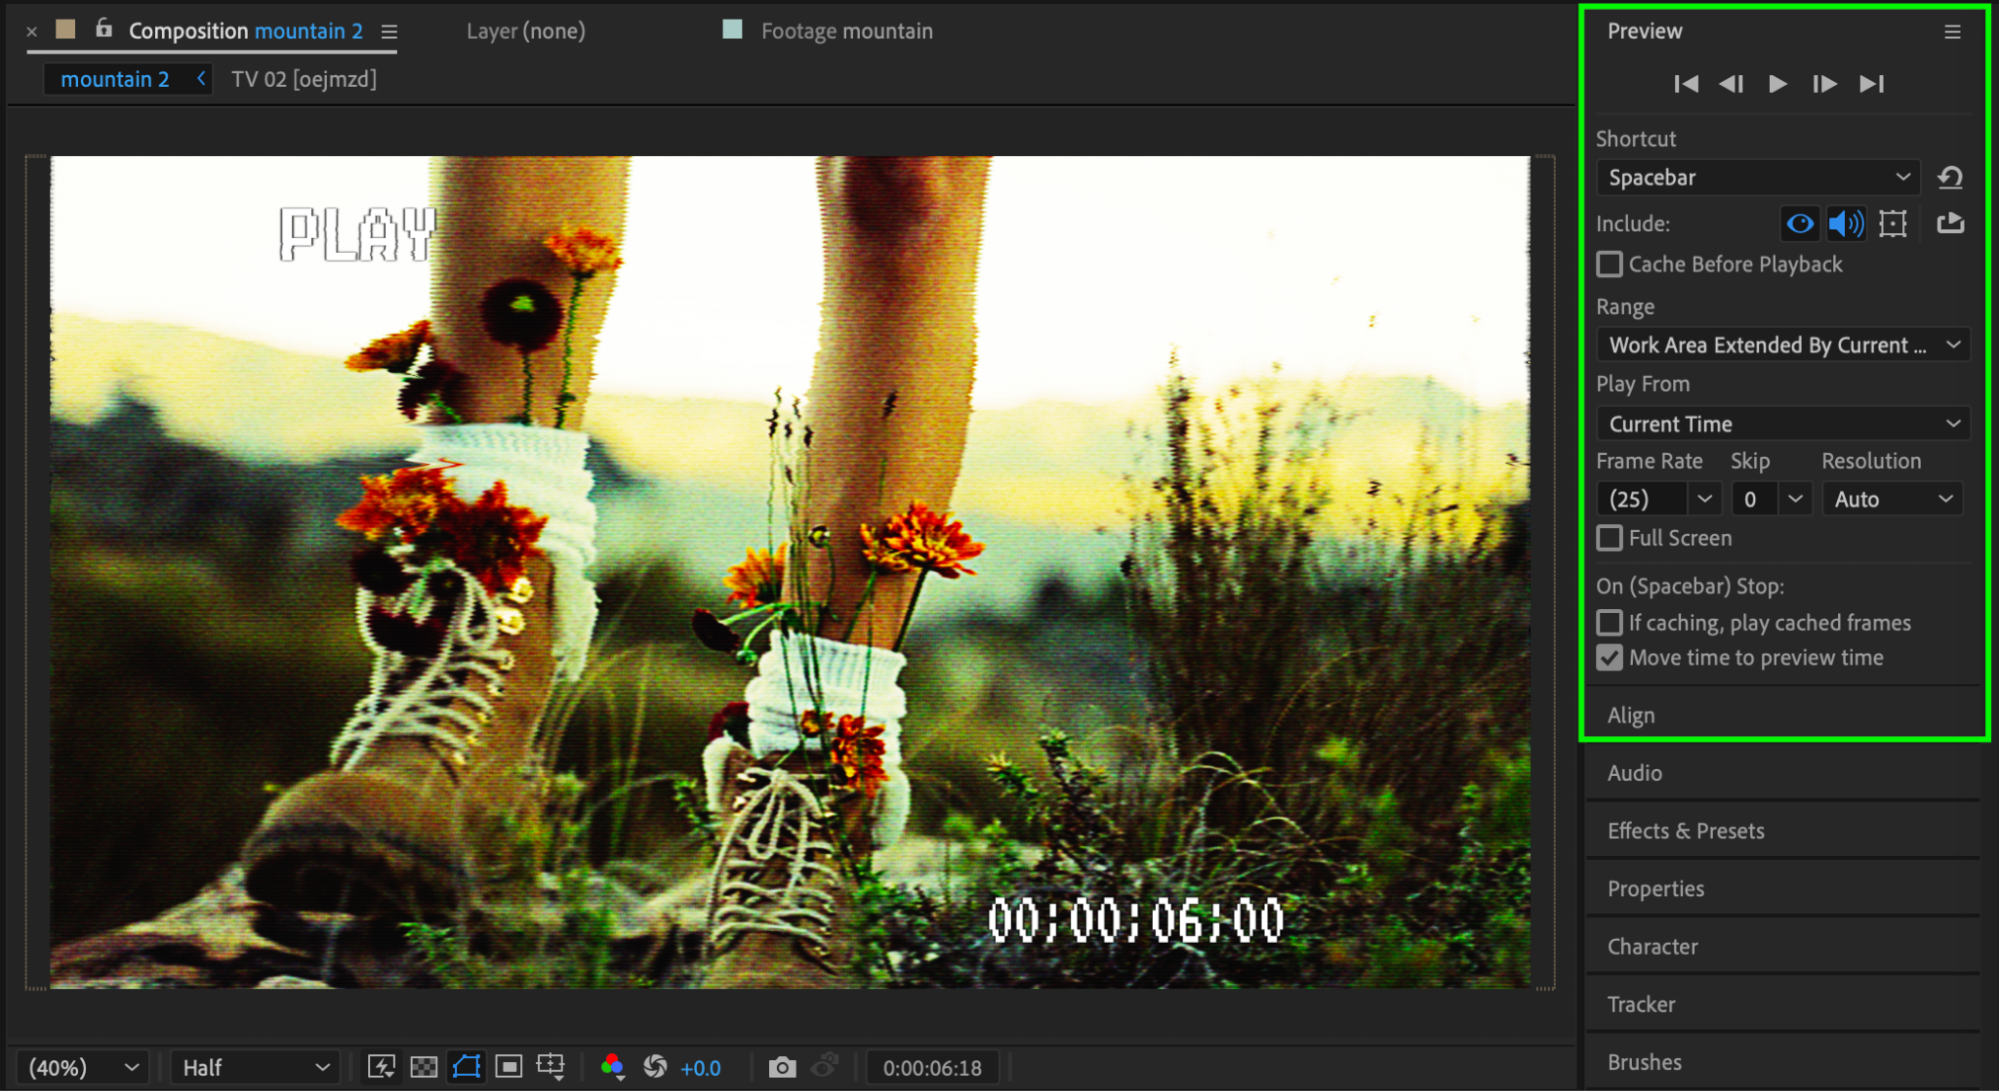Reset the preview shortcut settings icon

click(x=1950, y=178)
